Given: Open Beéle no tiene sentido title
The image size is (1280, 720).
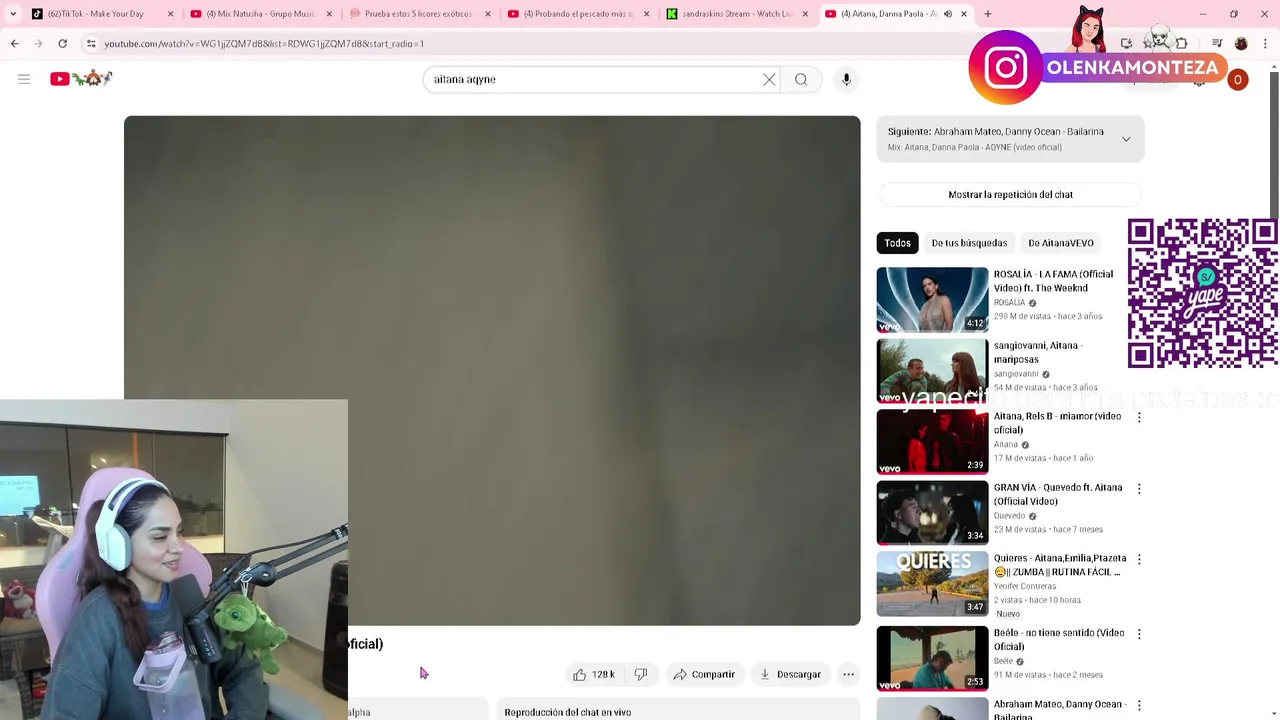Looking at the screenshot, I should [x=1059, y=639].
